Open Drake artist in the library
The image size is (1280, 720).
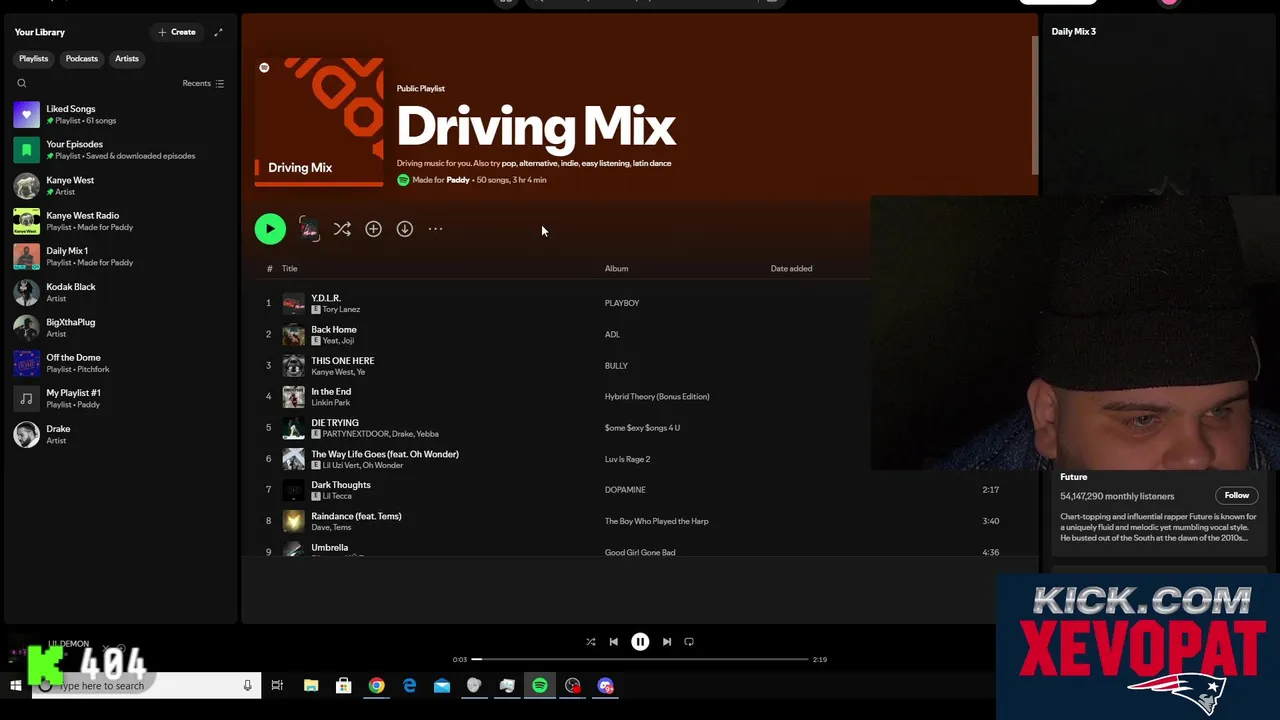[x=120, y=434]
